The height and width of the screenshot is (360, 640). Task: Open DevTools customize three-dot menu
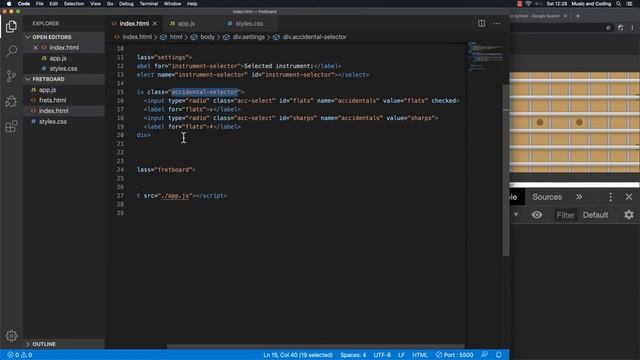coord(610,197)
